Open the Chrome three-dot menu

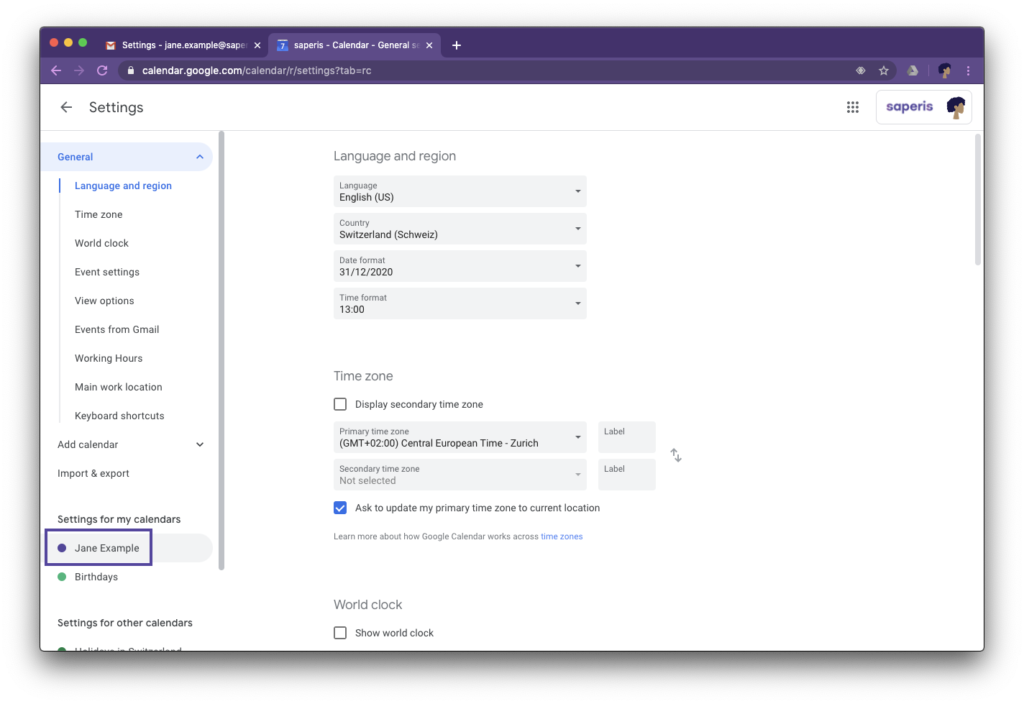click(x=968, y=71)
